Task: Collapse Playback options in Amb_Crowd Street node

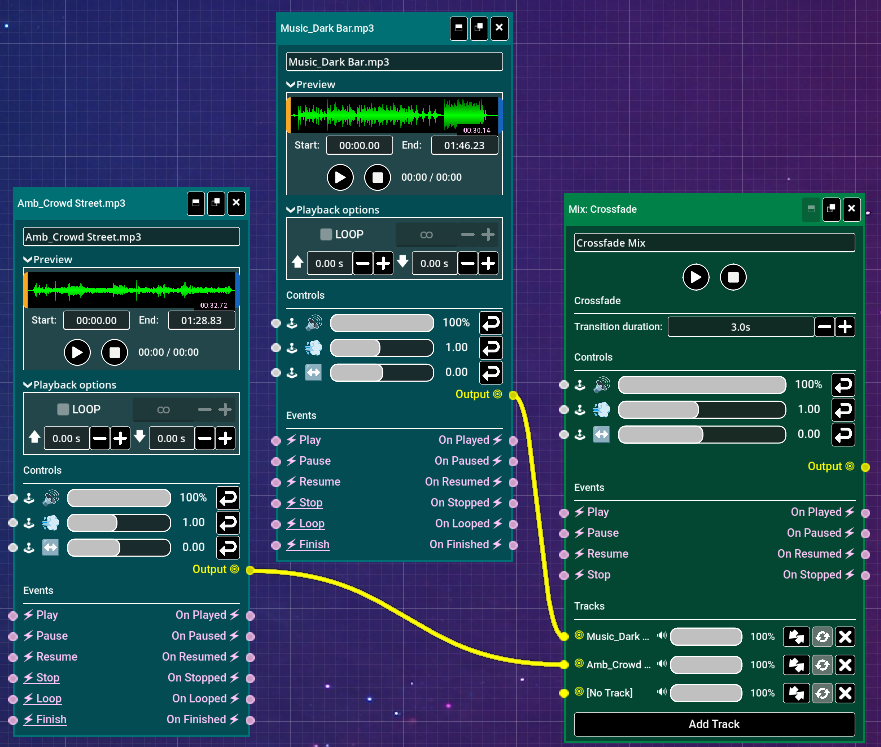Action: coord(28,385)
